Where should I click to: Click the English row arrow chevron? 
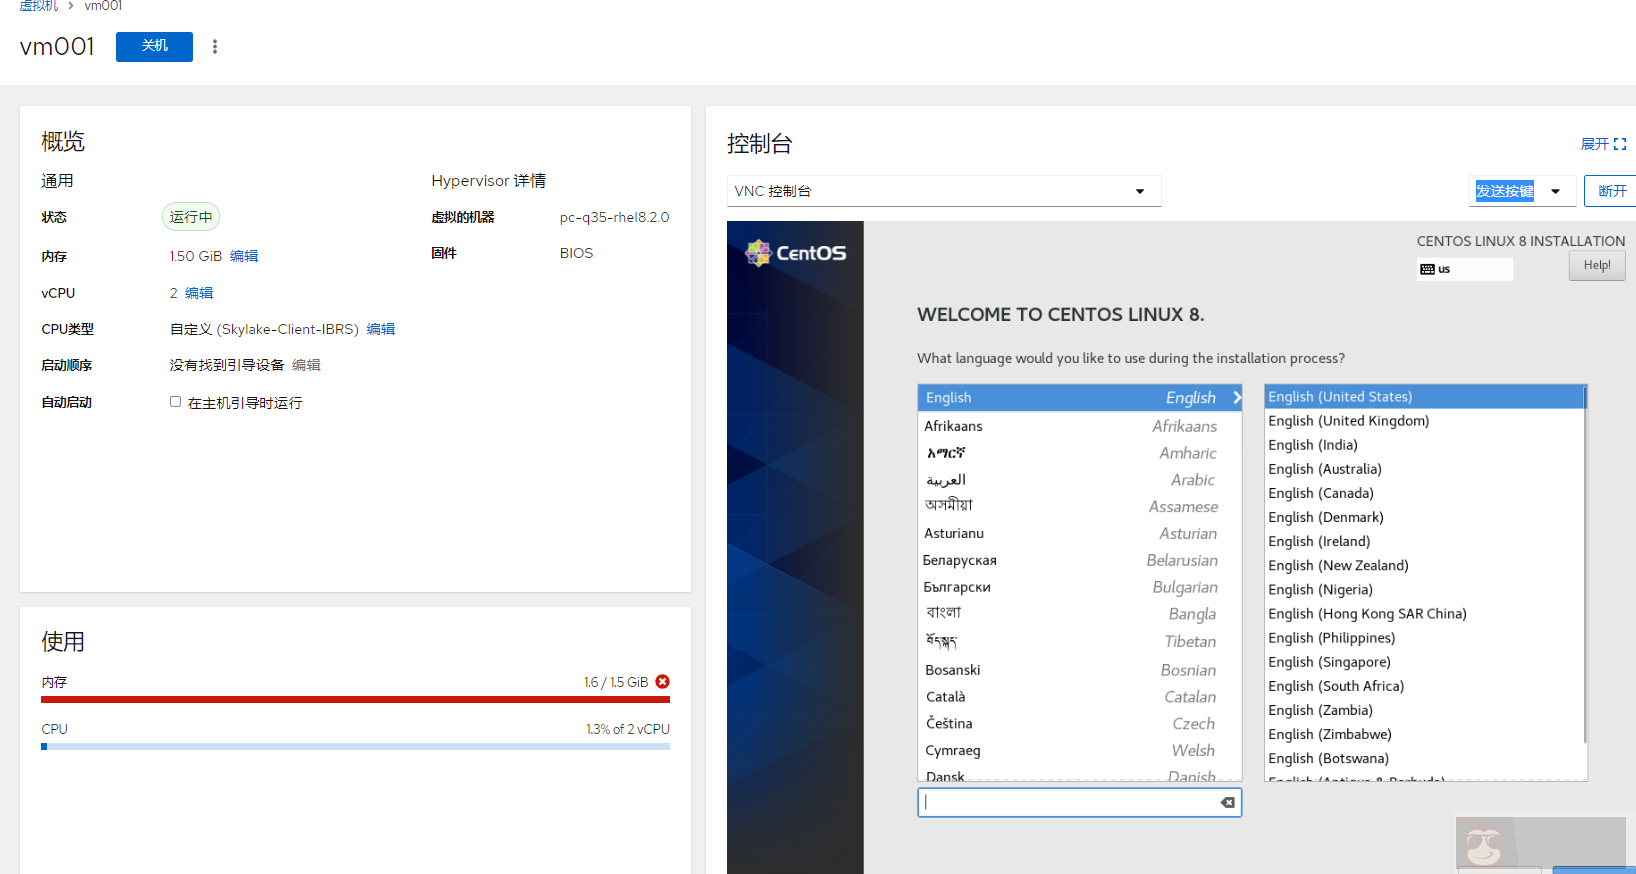coord(1236,397)
